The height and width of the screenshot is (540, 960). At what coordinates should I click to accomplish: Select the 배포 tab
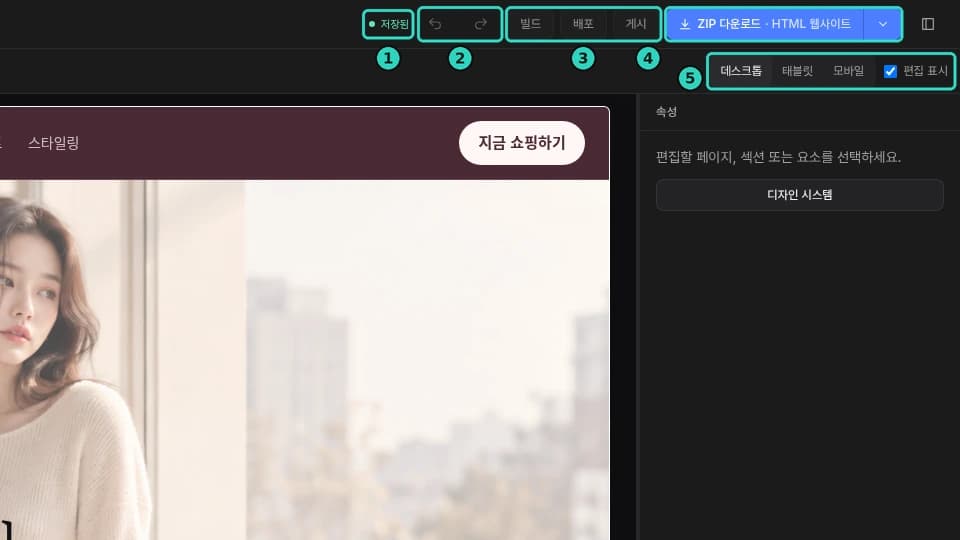click(x=583, y=24)
